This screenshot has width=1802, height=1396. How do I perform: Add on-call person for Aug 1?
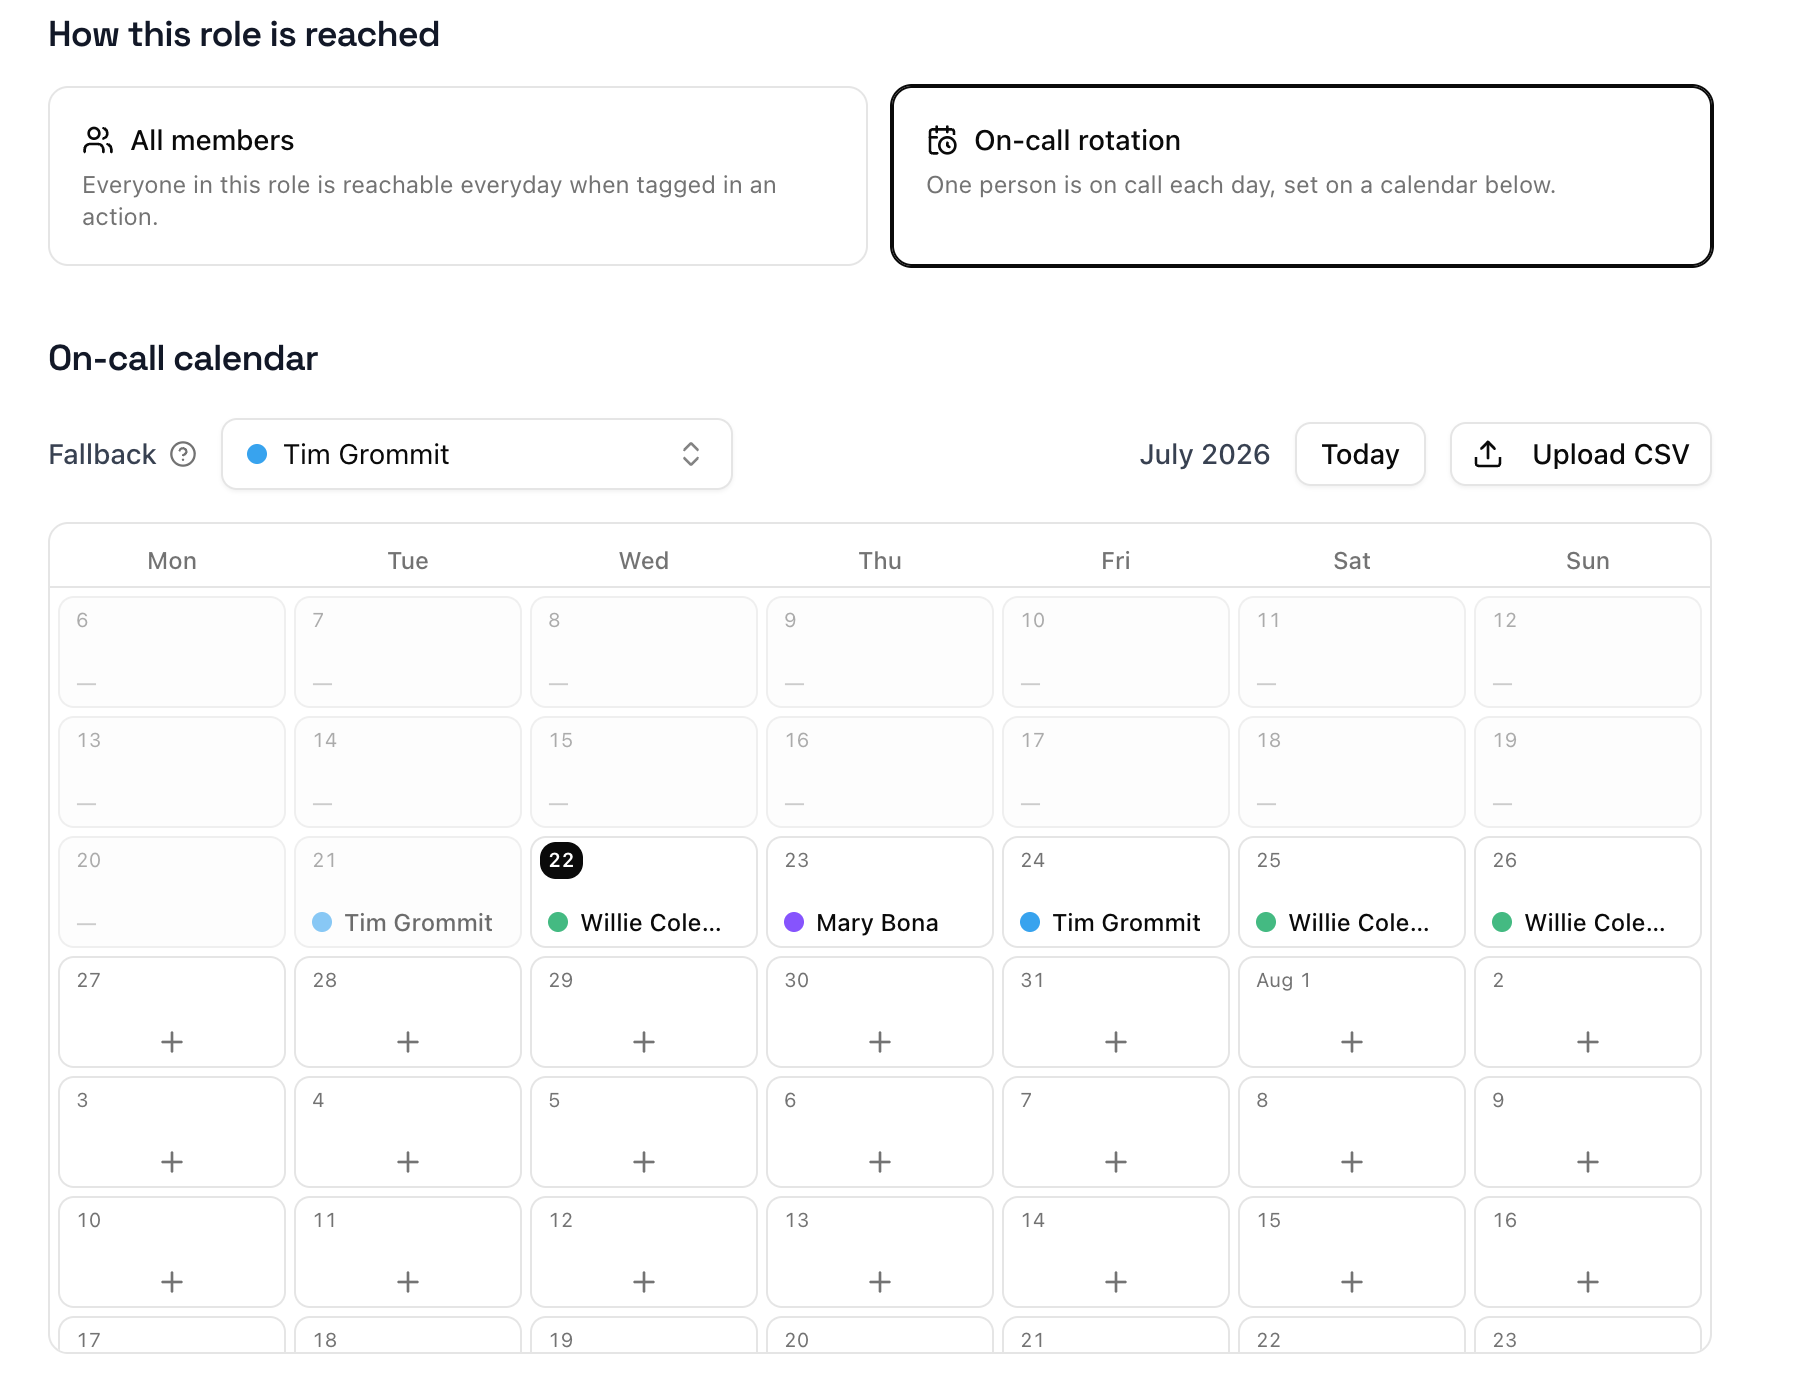[x=1352, y=1042]
